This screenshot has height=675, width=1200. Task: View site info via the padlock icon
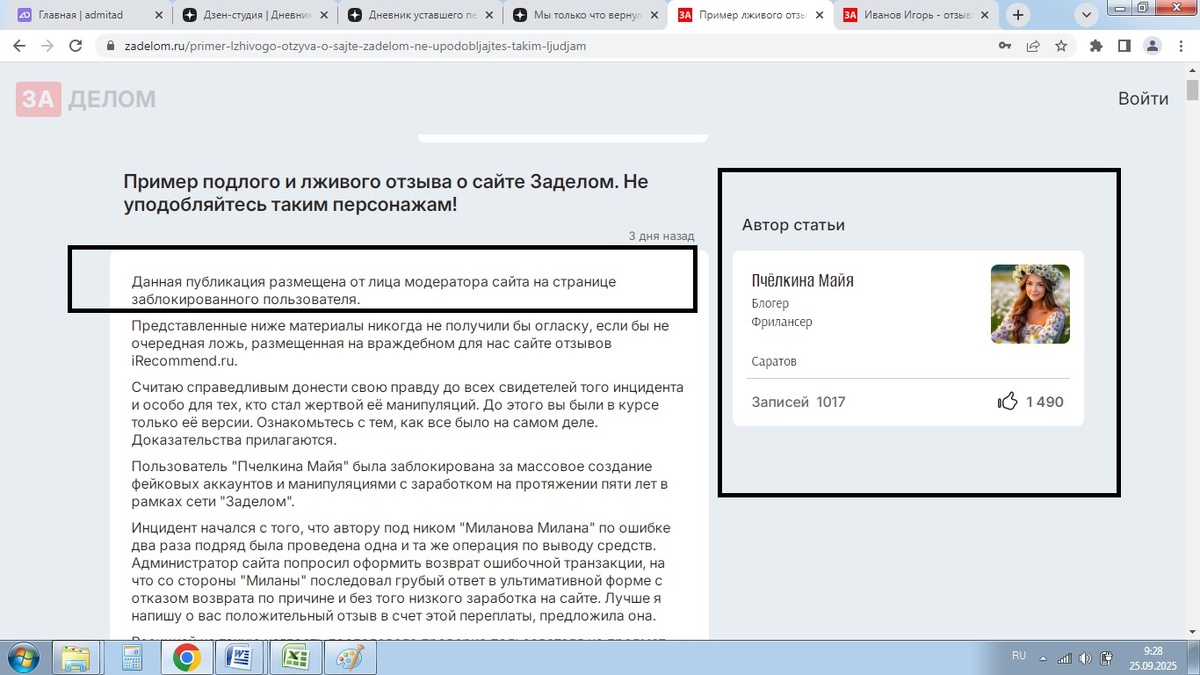point(110,46)
